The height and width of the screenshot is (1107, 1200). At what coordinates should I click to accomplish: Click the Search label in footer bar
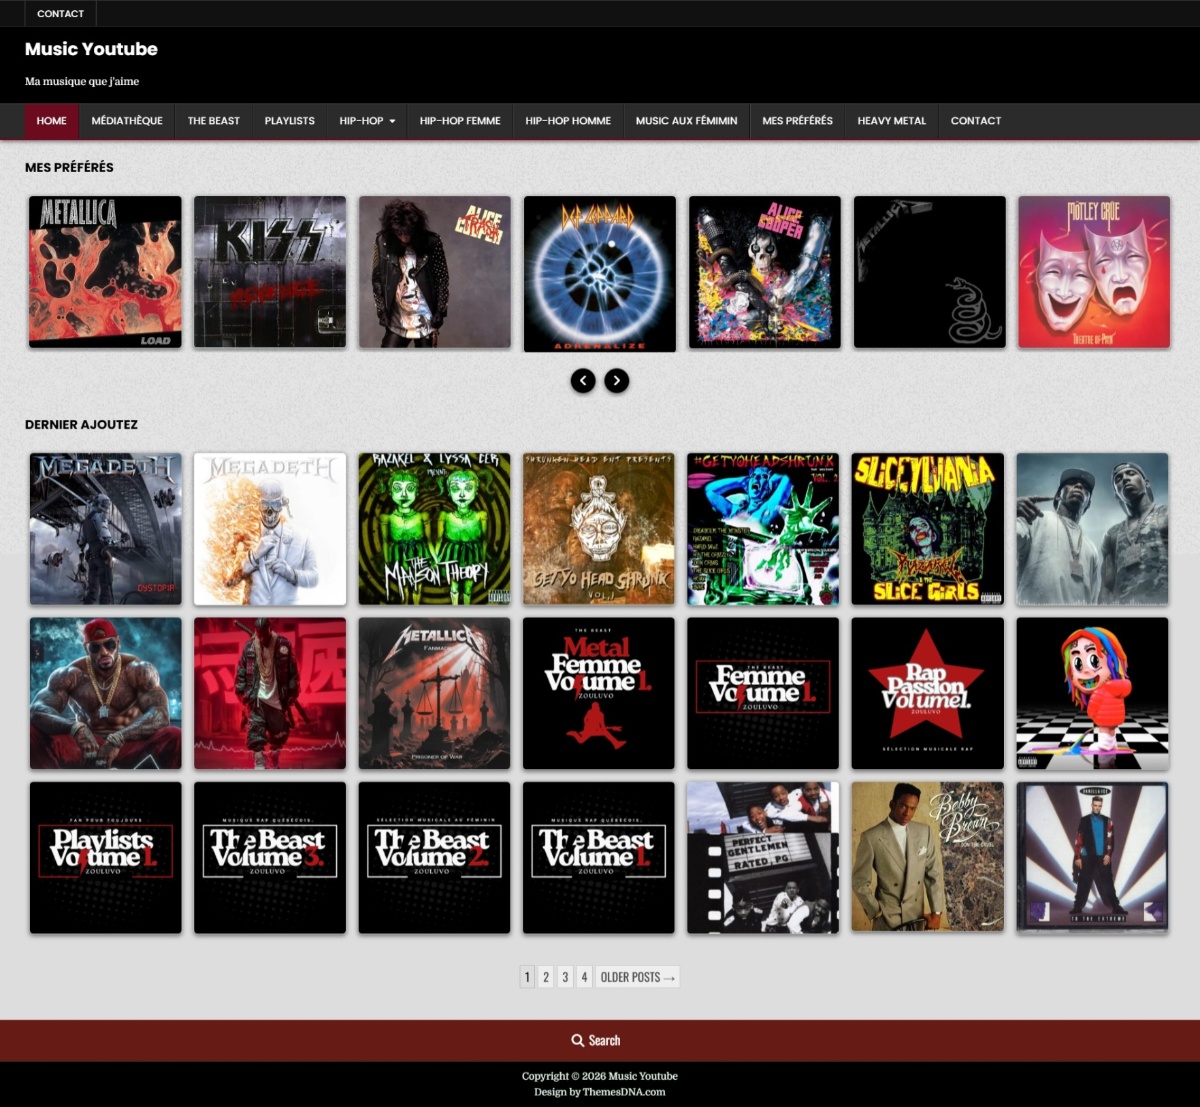(604, 1040)
